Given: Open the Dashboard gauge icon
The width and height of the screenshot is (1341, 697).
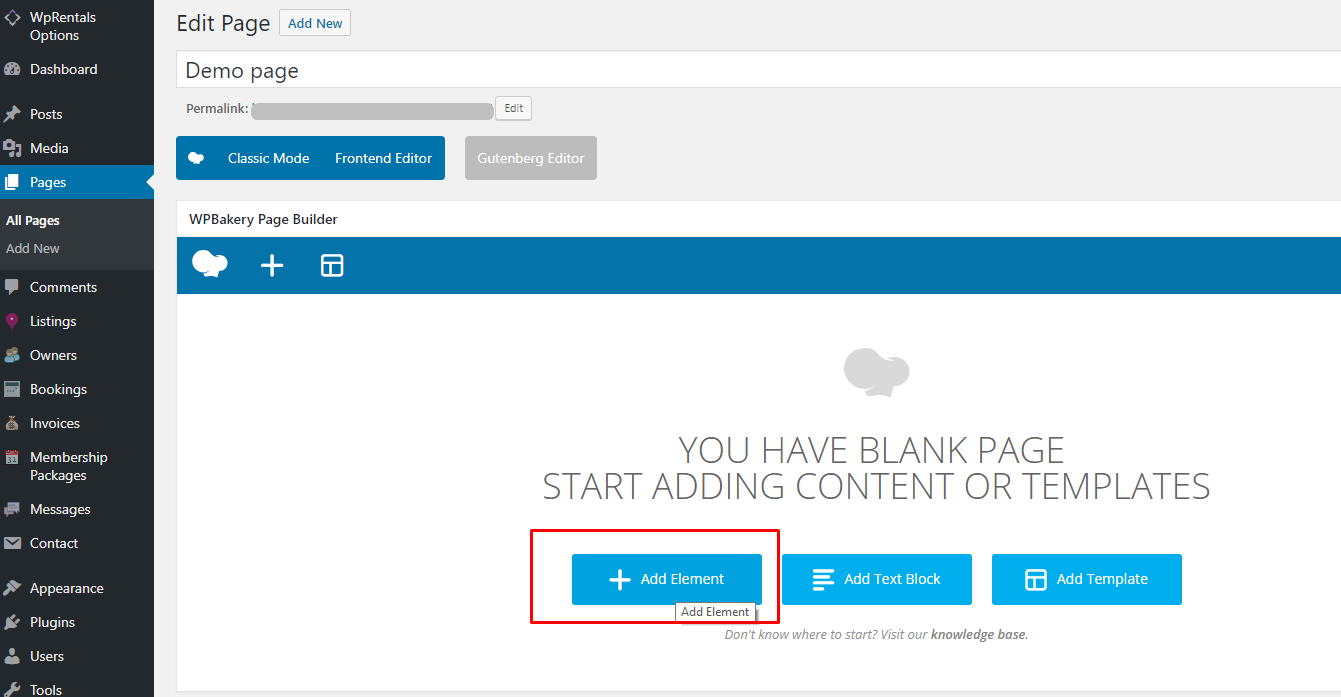Looking at the screenshot, I should 12,70.
